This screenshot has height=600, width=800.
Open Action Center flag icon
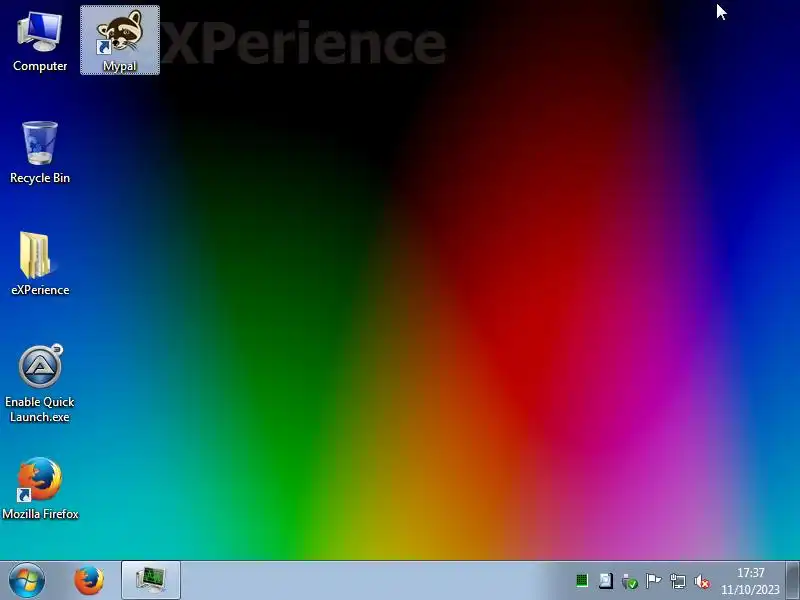[654, 581]
